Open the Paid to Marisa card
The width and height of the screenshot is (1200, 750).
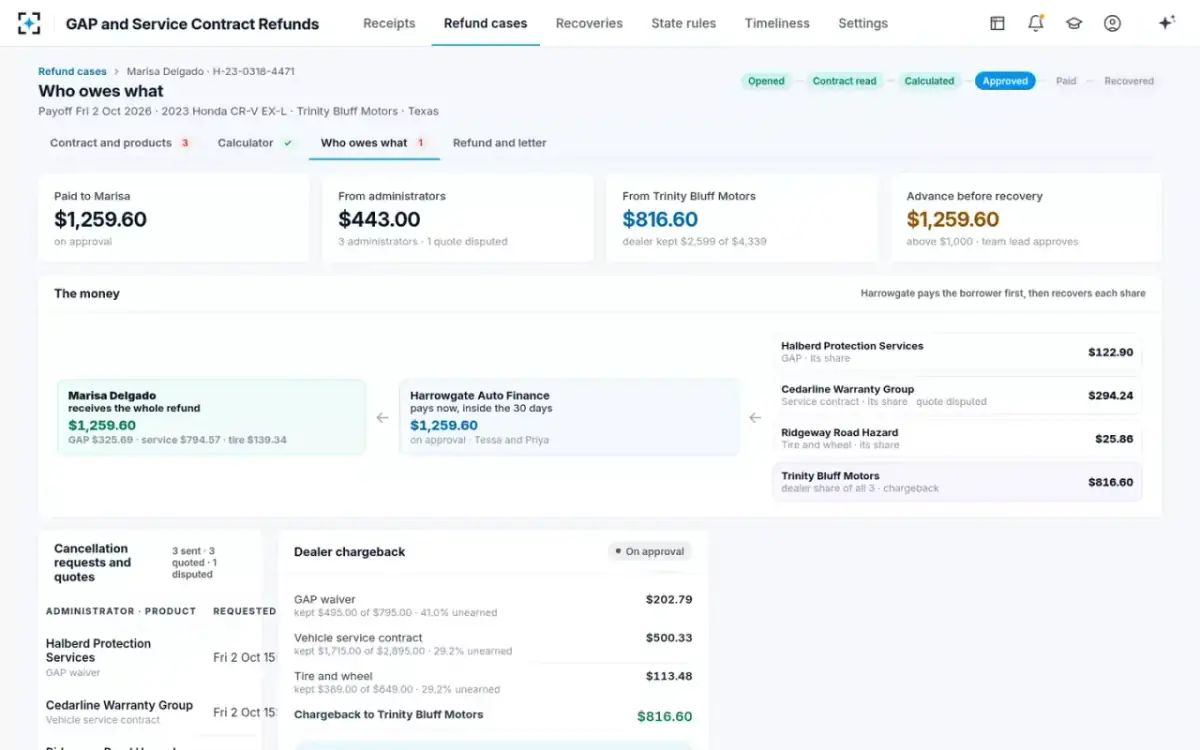click(174, 219)
